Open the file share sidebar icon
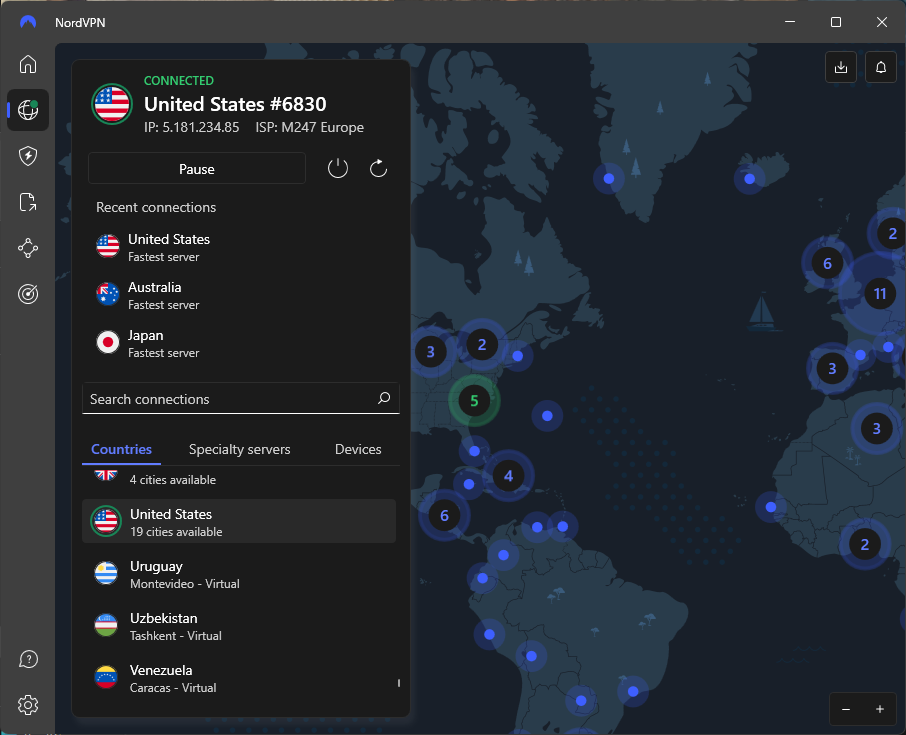The width and height of the screenshot is (906, 735). (28, 202)
